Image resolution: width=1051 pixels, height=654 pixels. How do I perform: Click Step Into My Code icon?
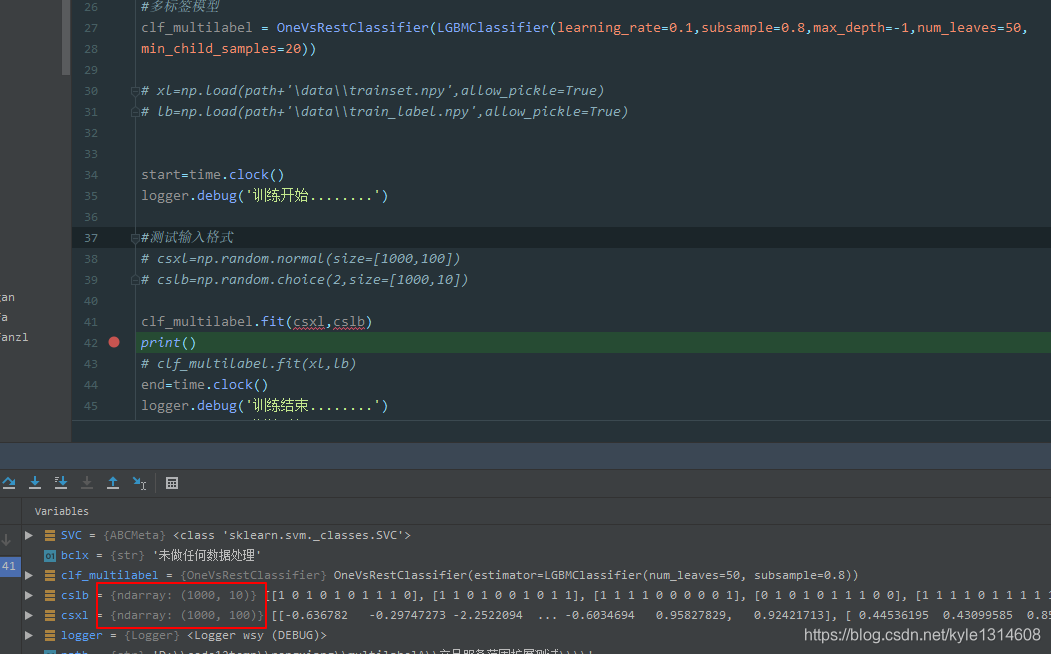(61, 482)
